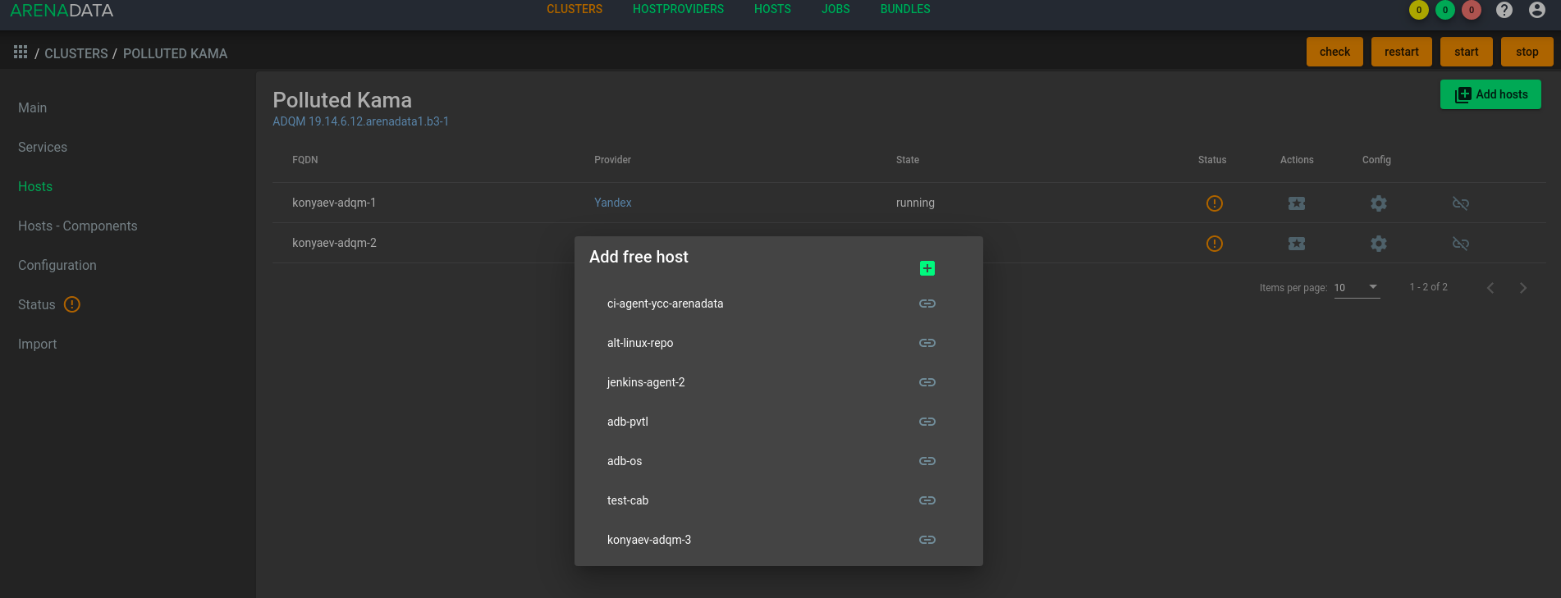Click the ADQM bundle version link
The height and width of the screenshot is (598, 1561).
[x=361, y=122]
